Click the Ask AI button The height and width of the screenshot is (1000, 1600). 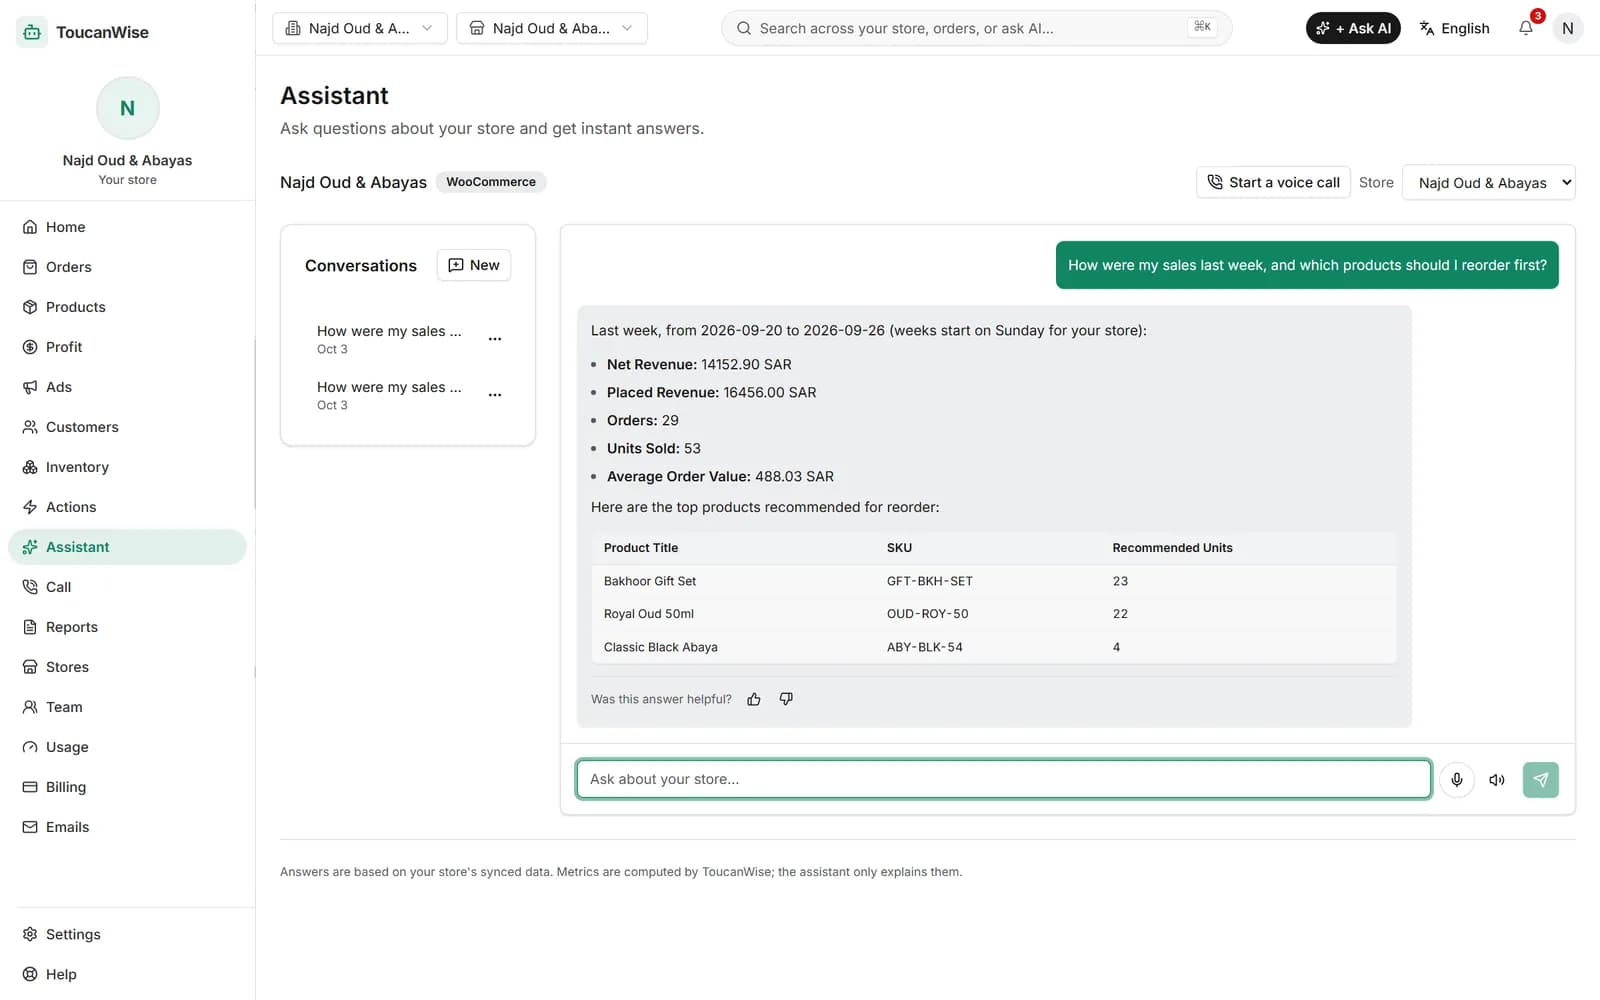pos(1353,28)
